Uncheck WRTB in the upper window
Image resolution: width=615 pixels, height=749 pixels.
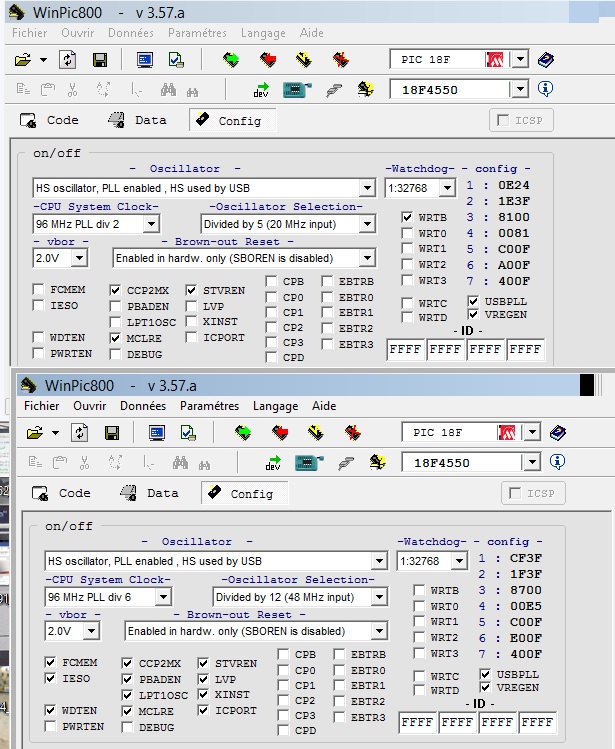pyautogui.click(x=407, y=217)
